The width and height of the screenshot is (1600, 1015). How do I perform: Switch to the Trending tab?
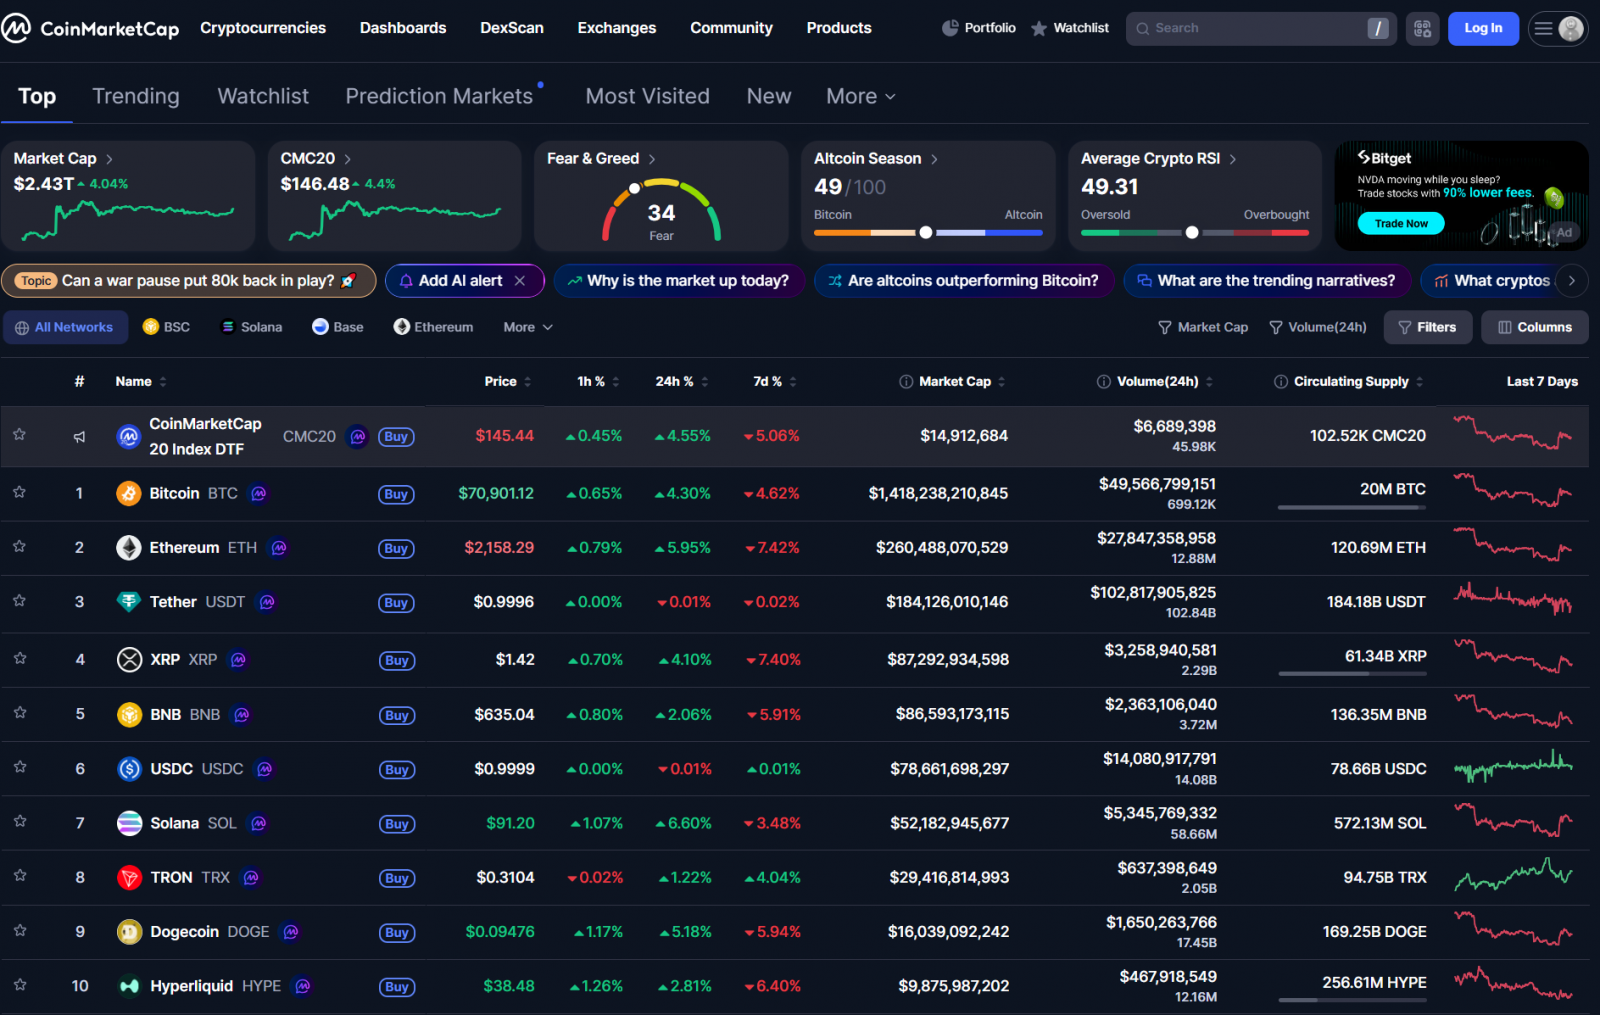pos(136,96)
